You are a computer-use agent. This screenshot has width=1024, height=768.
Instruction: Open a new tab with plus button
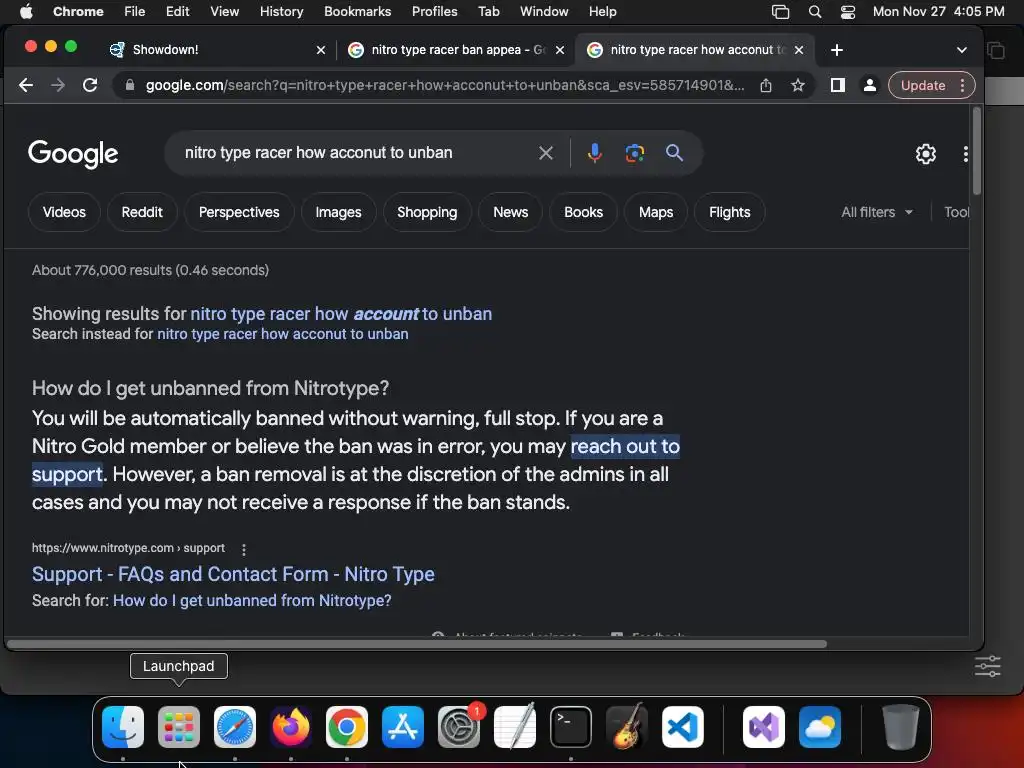point(837,50)
